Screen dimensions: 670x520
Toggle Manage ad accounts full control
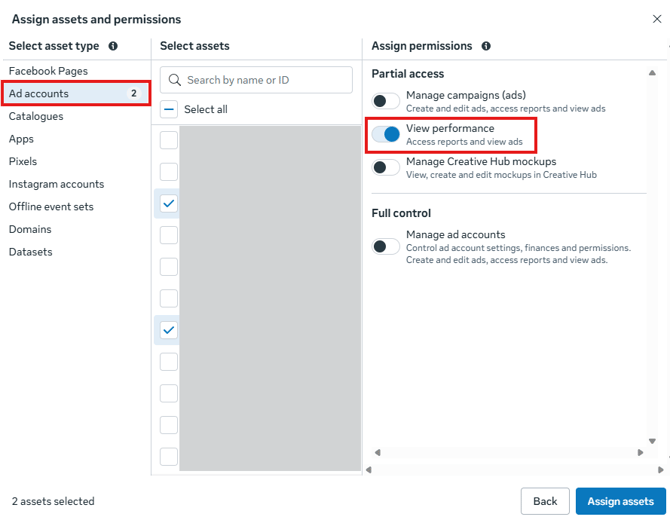coord(386,246)
